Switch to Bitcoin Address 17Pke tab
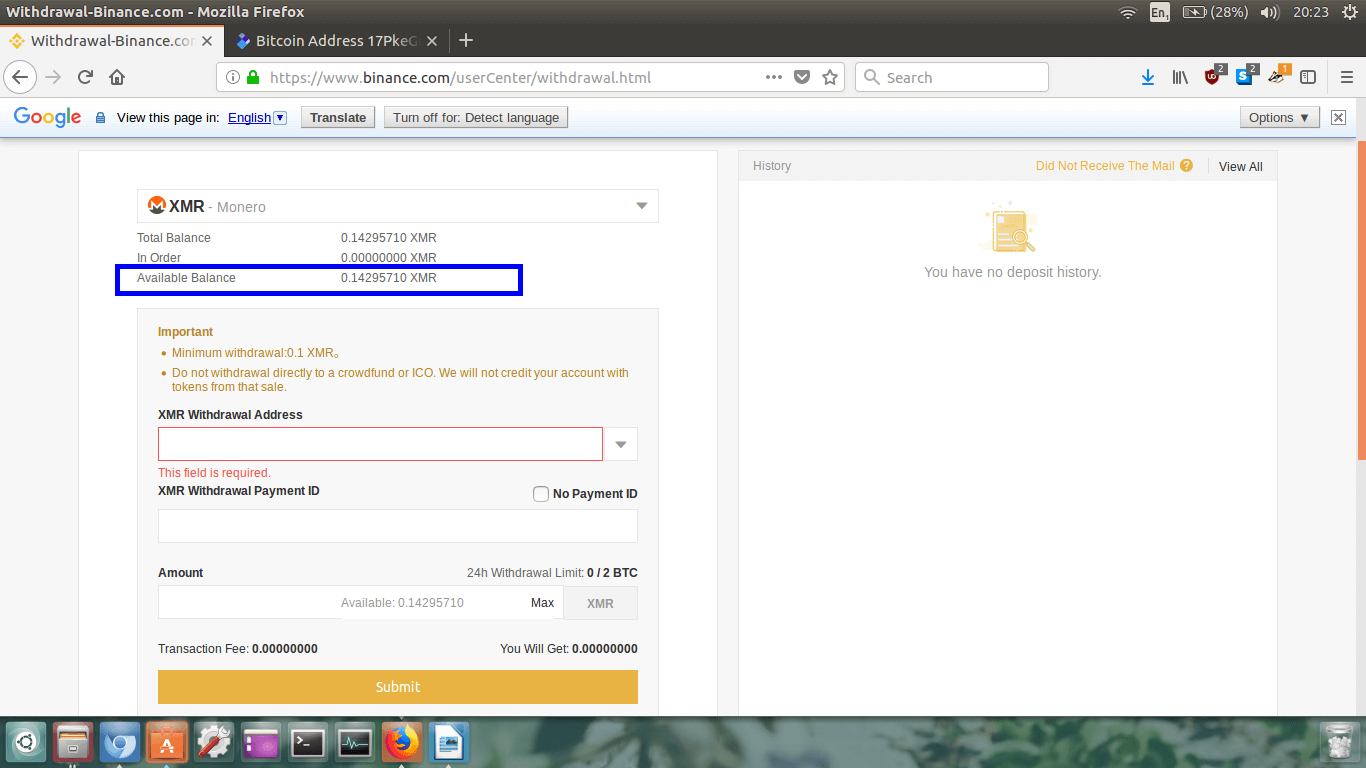1366x768 pixels. coord(335,41)
